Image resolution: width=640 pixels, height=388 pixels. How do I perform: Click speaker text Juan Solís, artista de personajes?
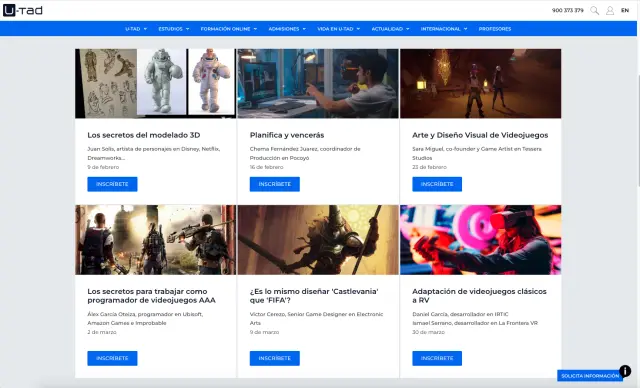tap(154, 153)
